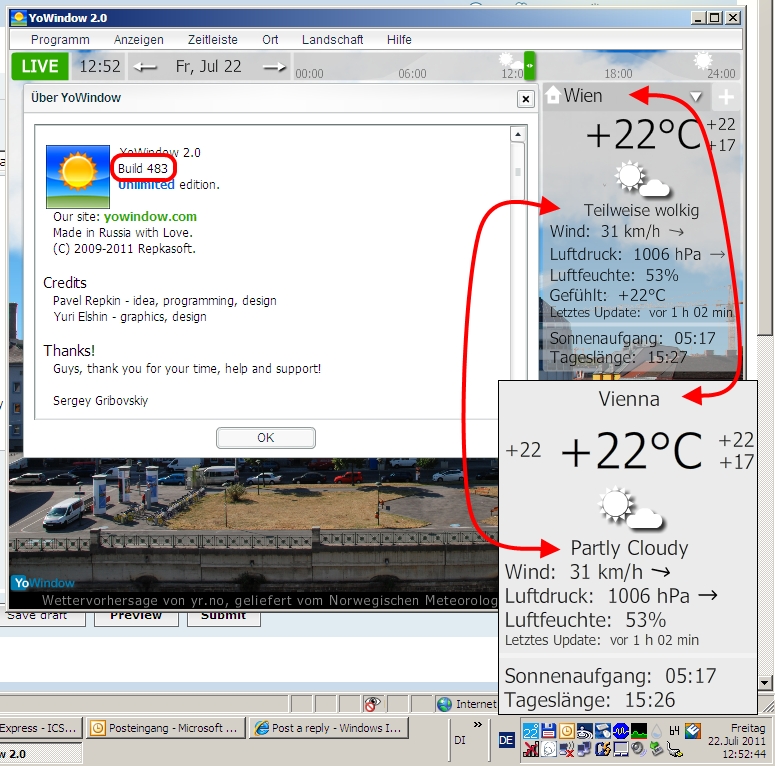
Task: Click the about dialog scroll-up arrow
Action: coord(517,134)
